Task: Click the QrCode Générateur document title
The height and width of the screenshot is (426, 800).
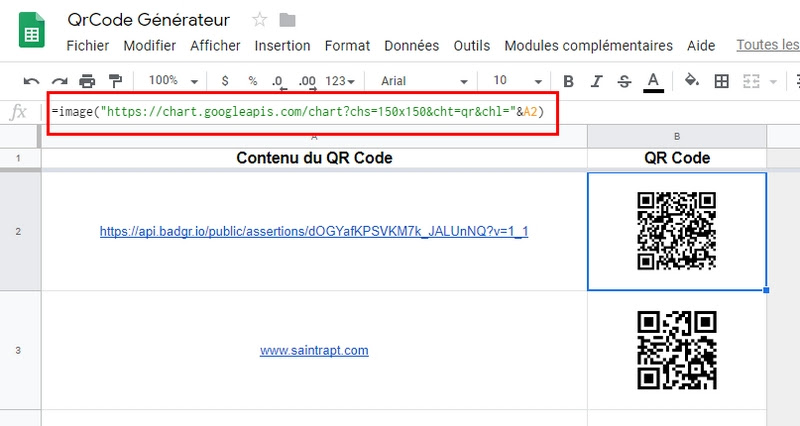Action: (148, 20)
